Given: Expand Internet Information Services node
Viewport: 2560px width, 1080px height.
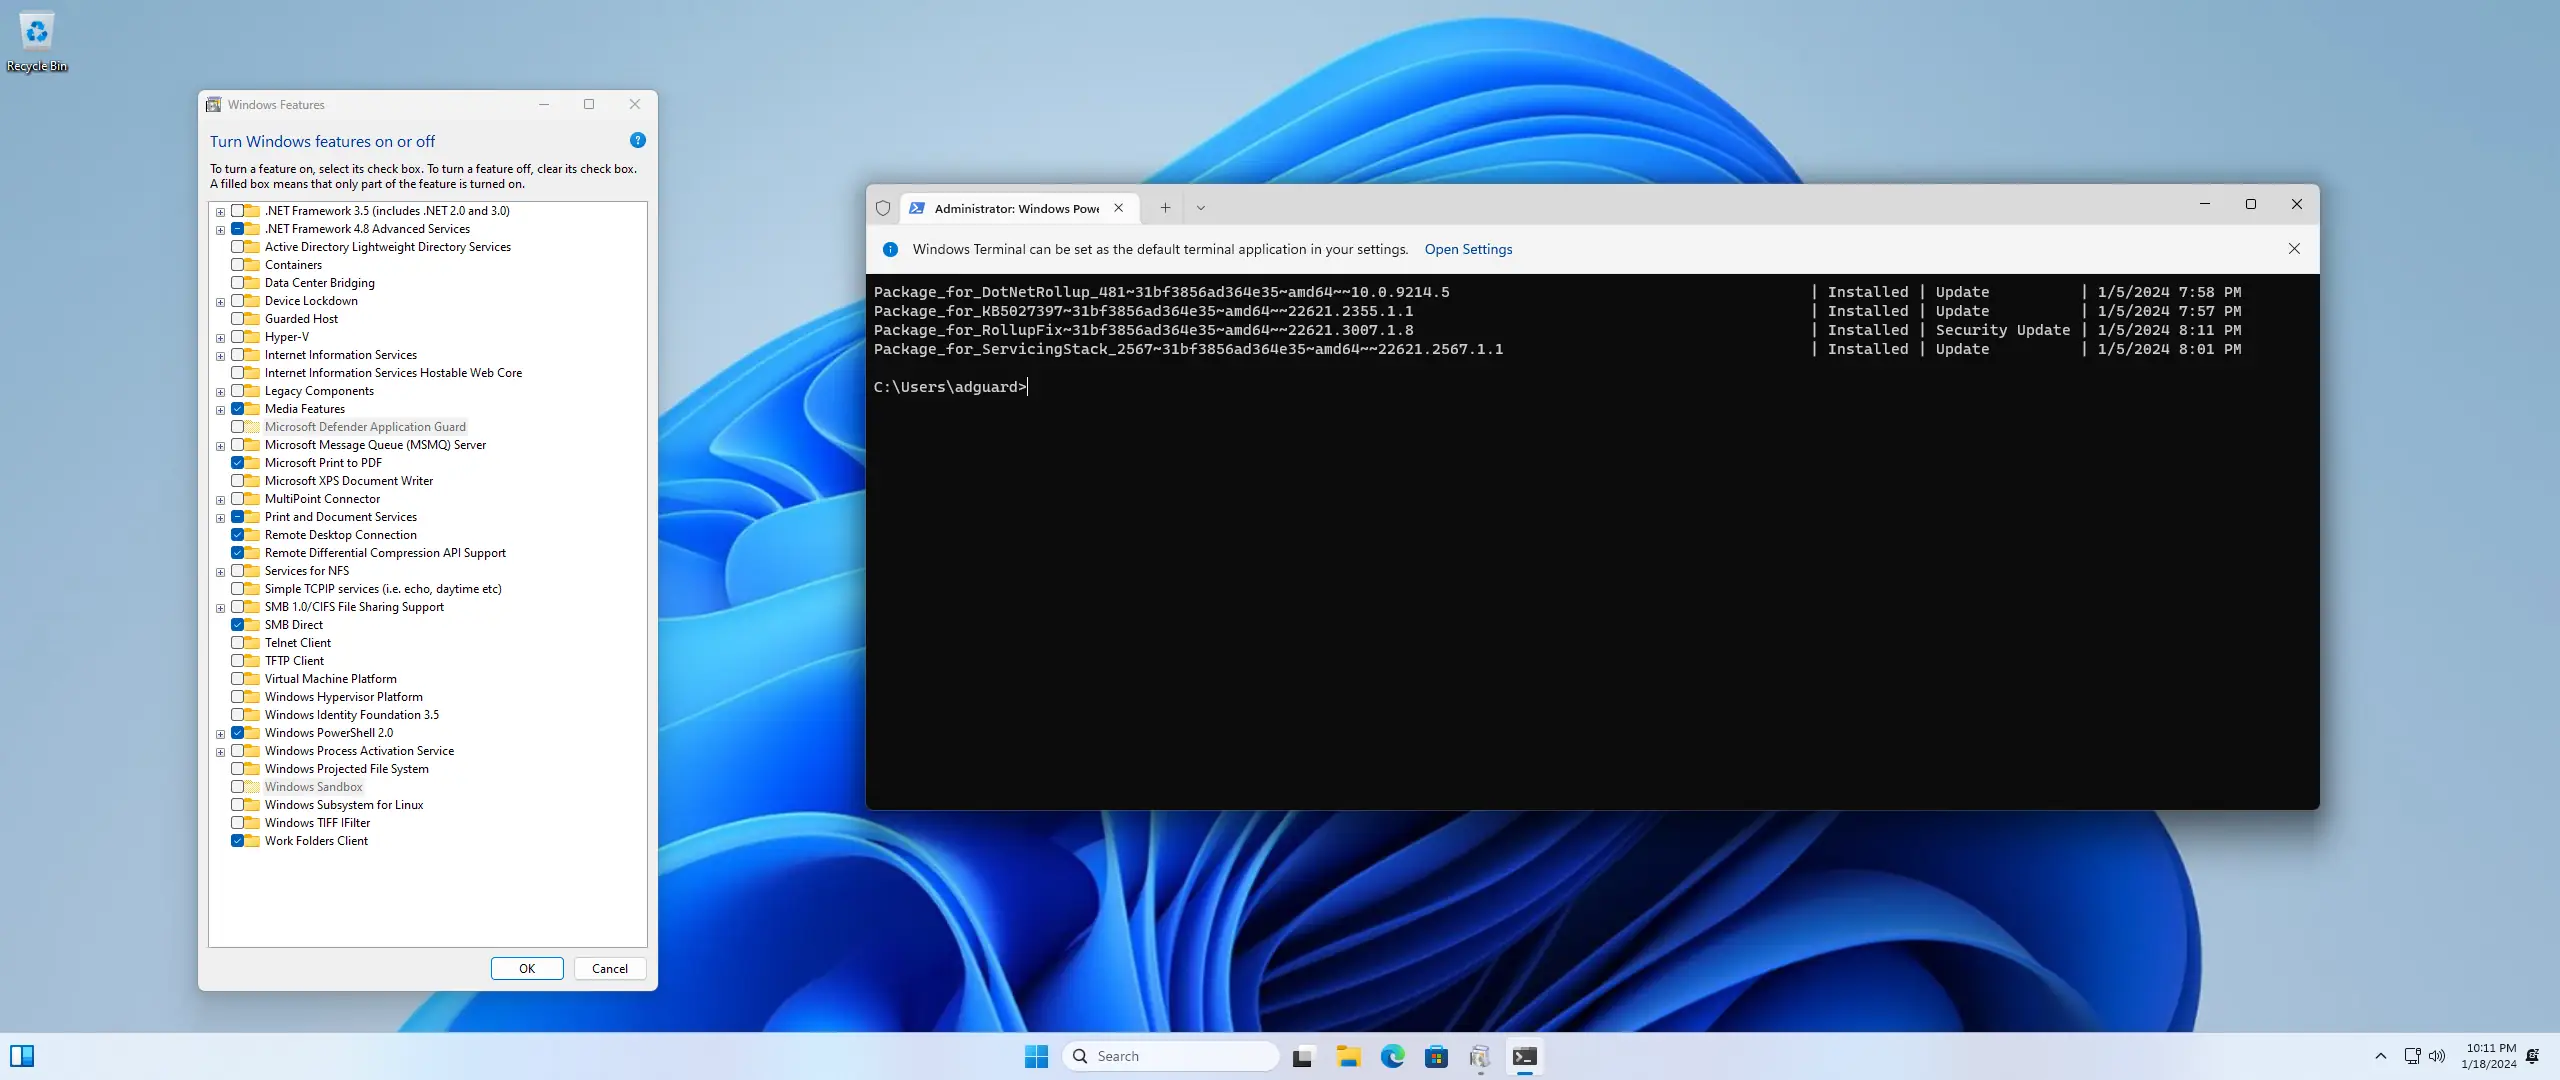Looking at the screenshot, I should pos(220,356).
